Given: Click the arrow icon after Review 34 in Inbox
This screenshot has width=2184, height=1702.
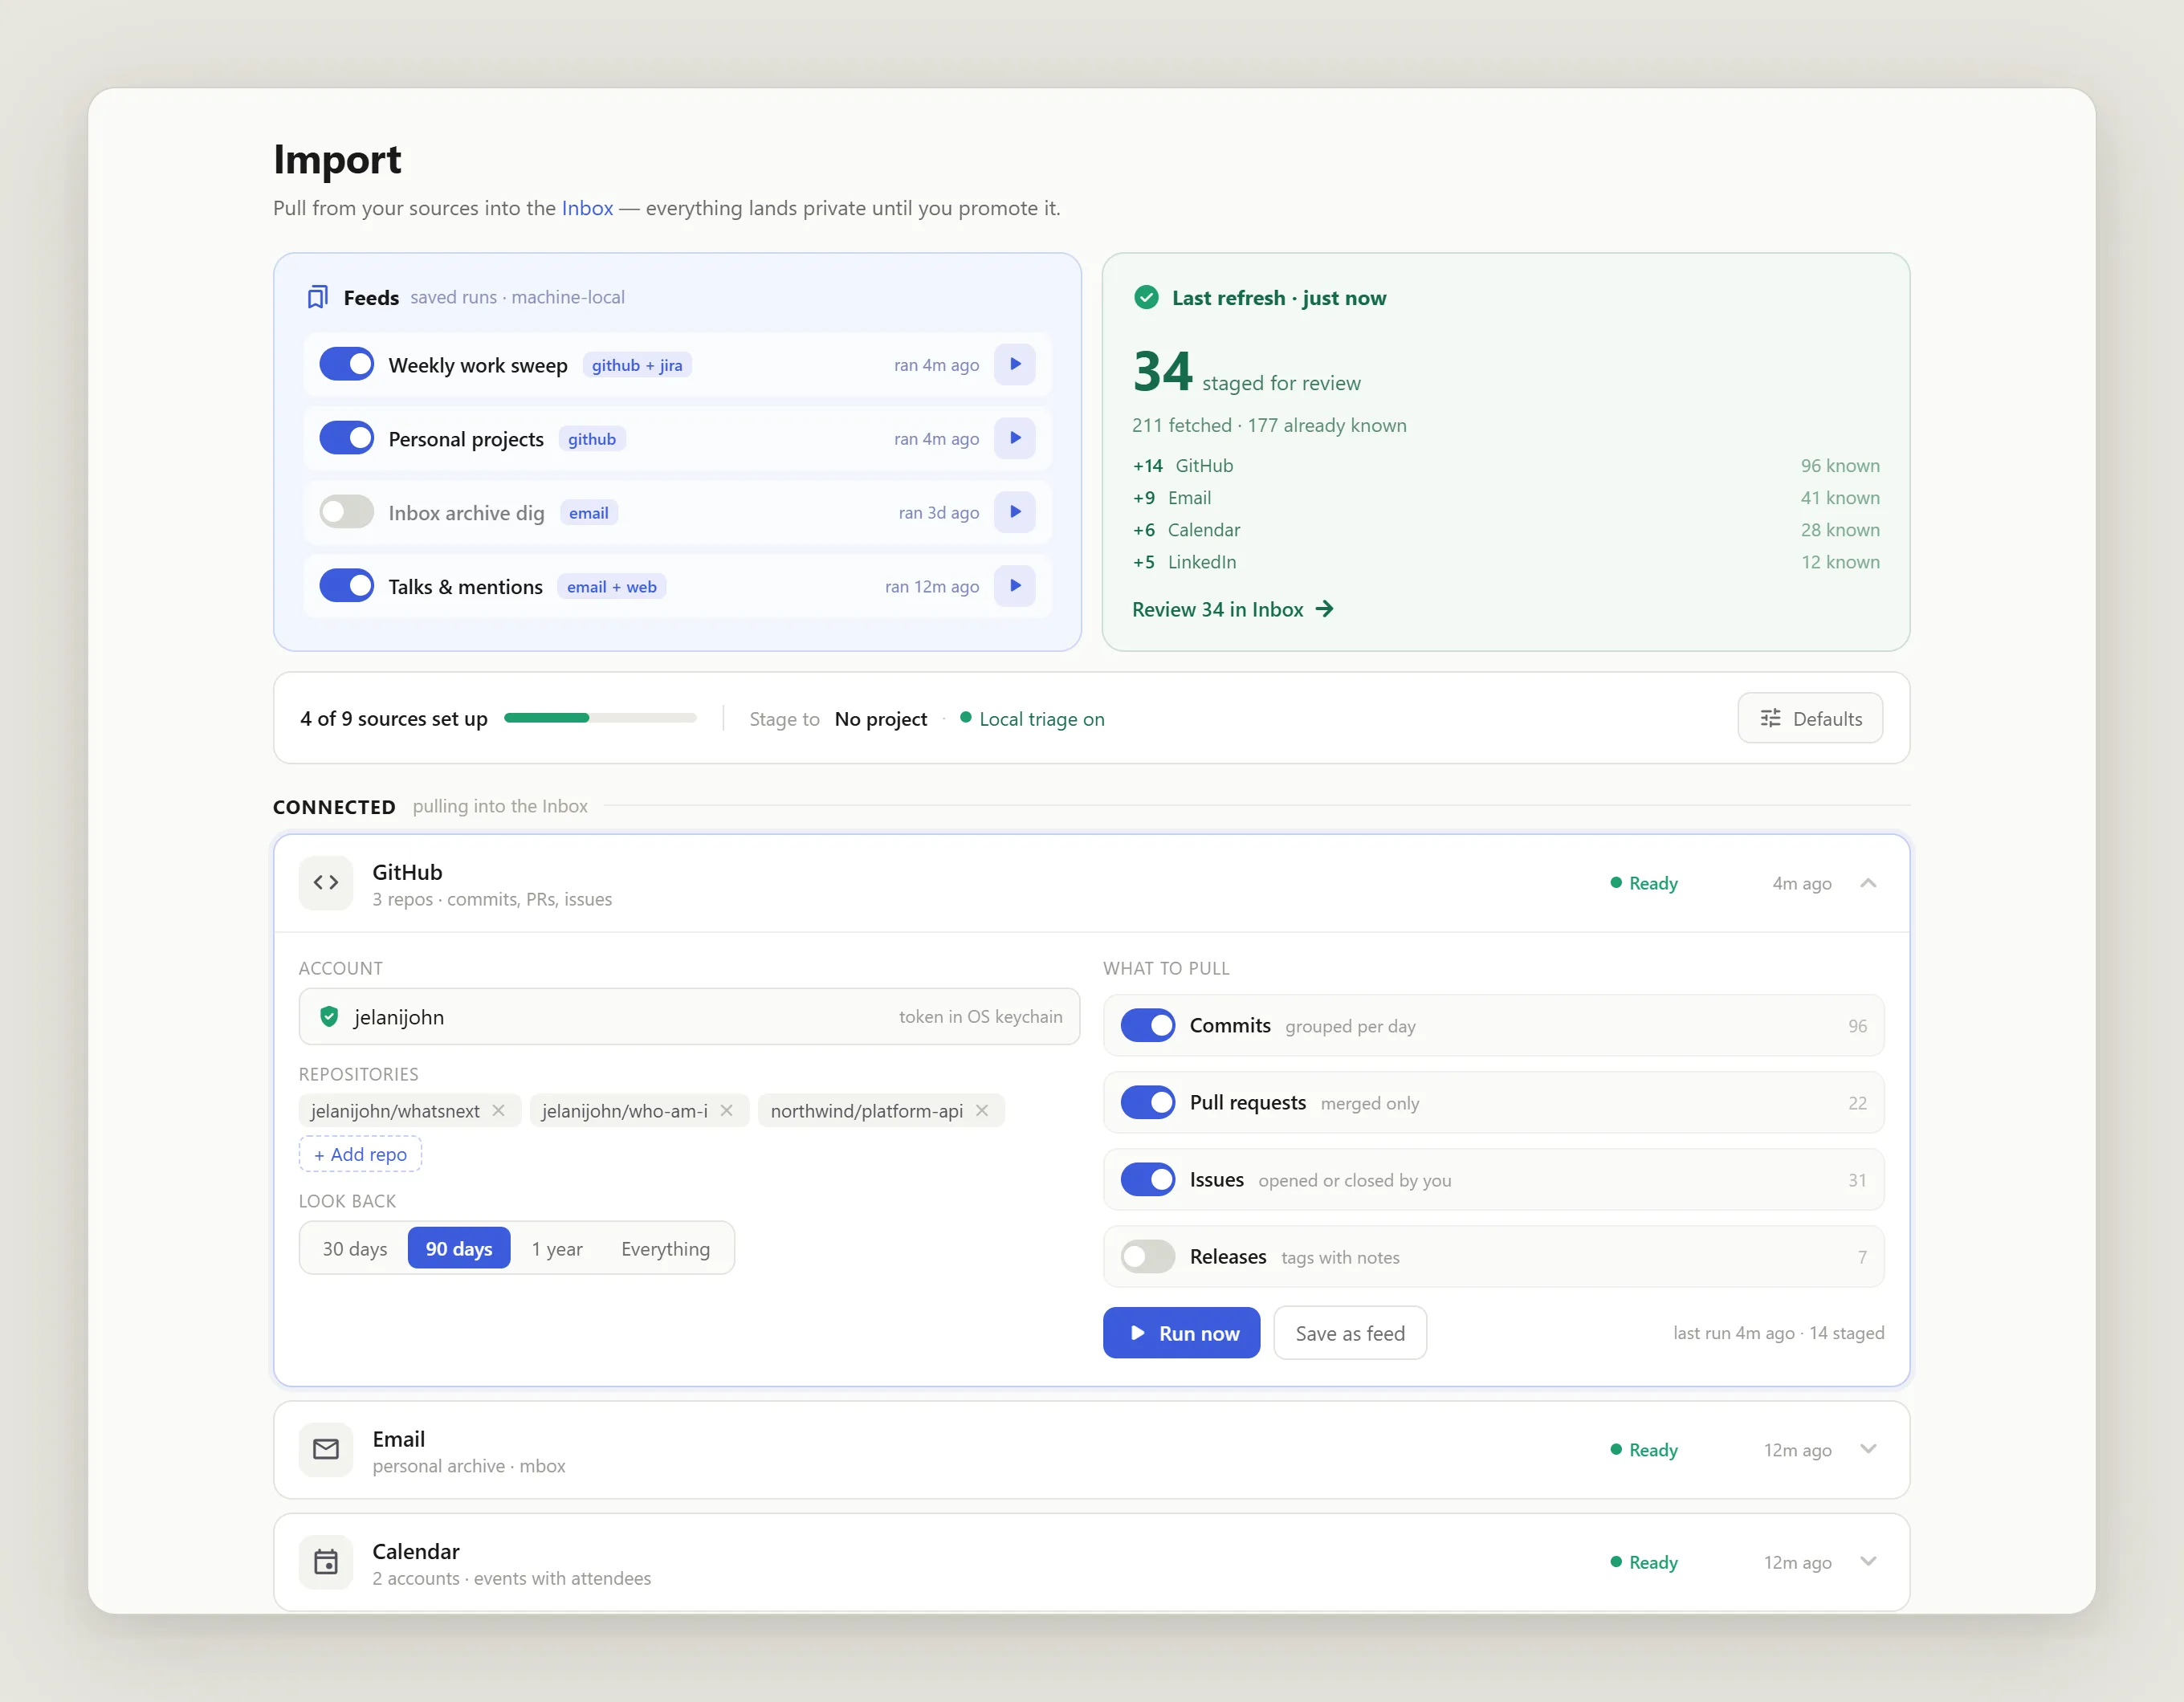Looking at the screenshot, I should click(x=1325, y=609).
